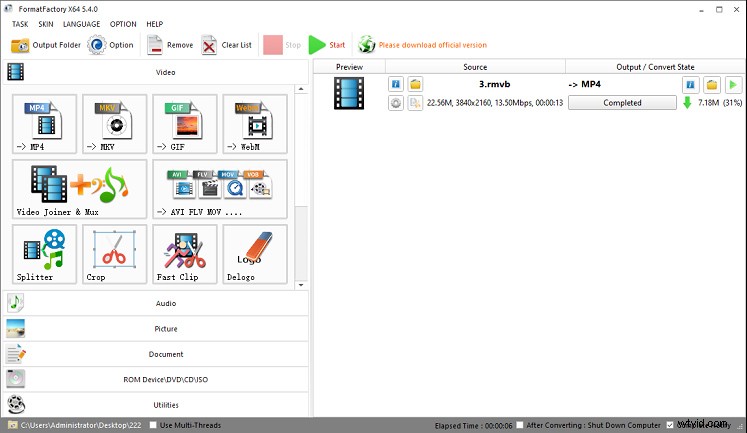Click the Preview column header
The height and width of the screenshot is (433, 747).
[349, 67]
